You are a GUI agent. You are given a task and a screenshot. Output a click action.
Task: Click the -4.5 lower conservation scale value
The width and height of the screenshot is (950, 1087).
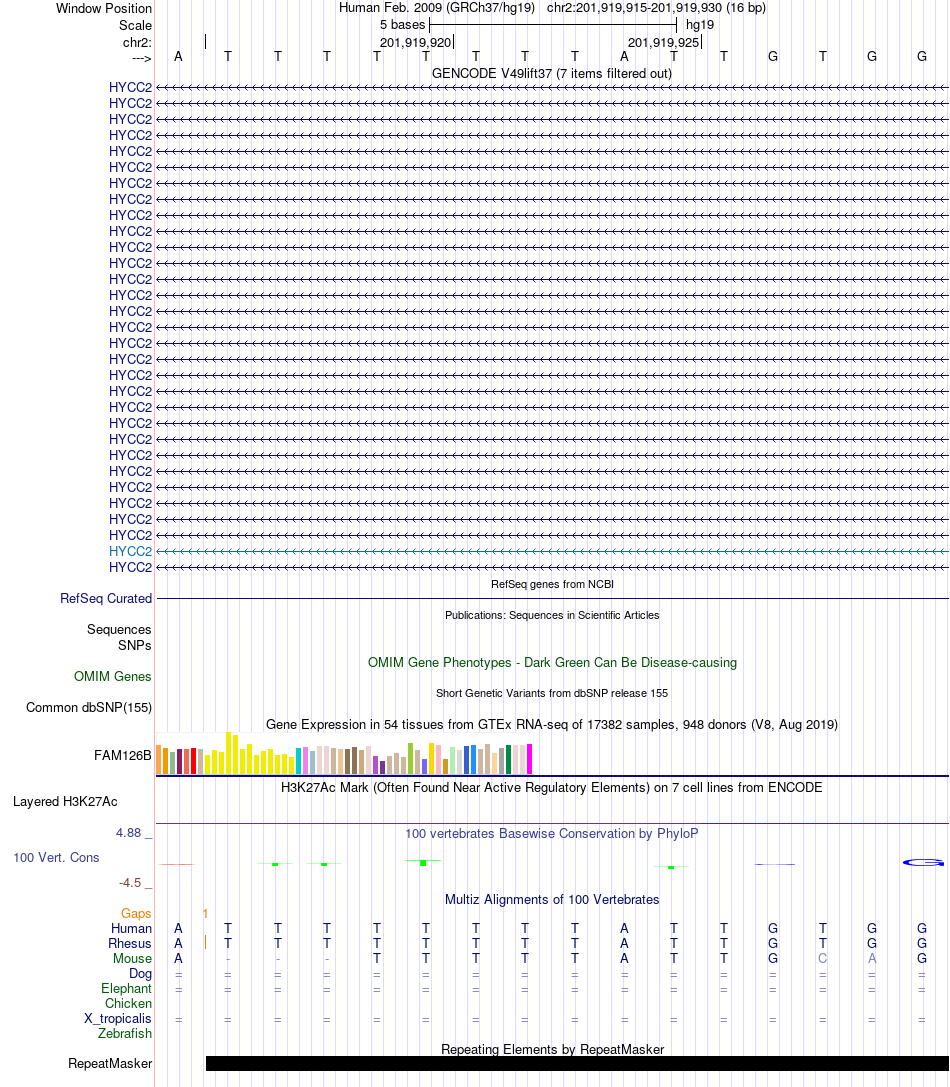click(130, 882)
